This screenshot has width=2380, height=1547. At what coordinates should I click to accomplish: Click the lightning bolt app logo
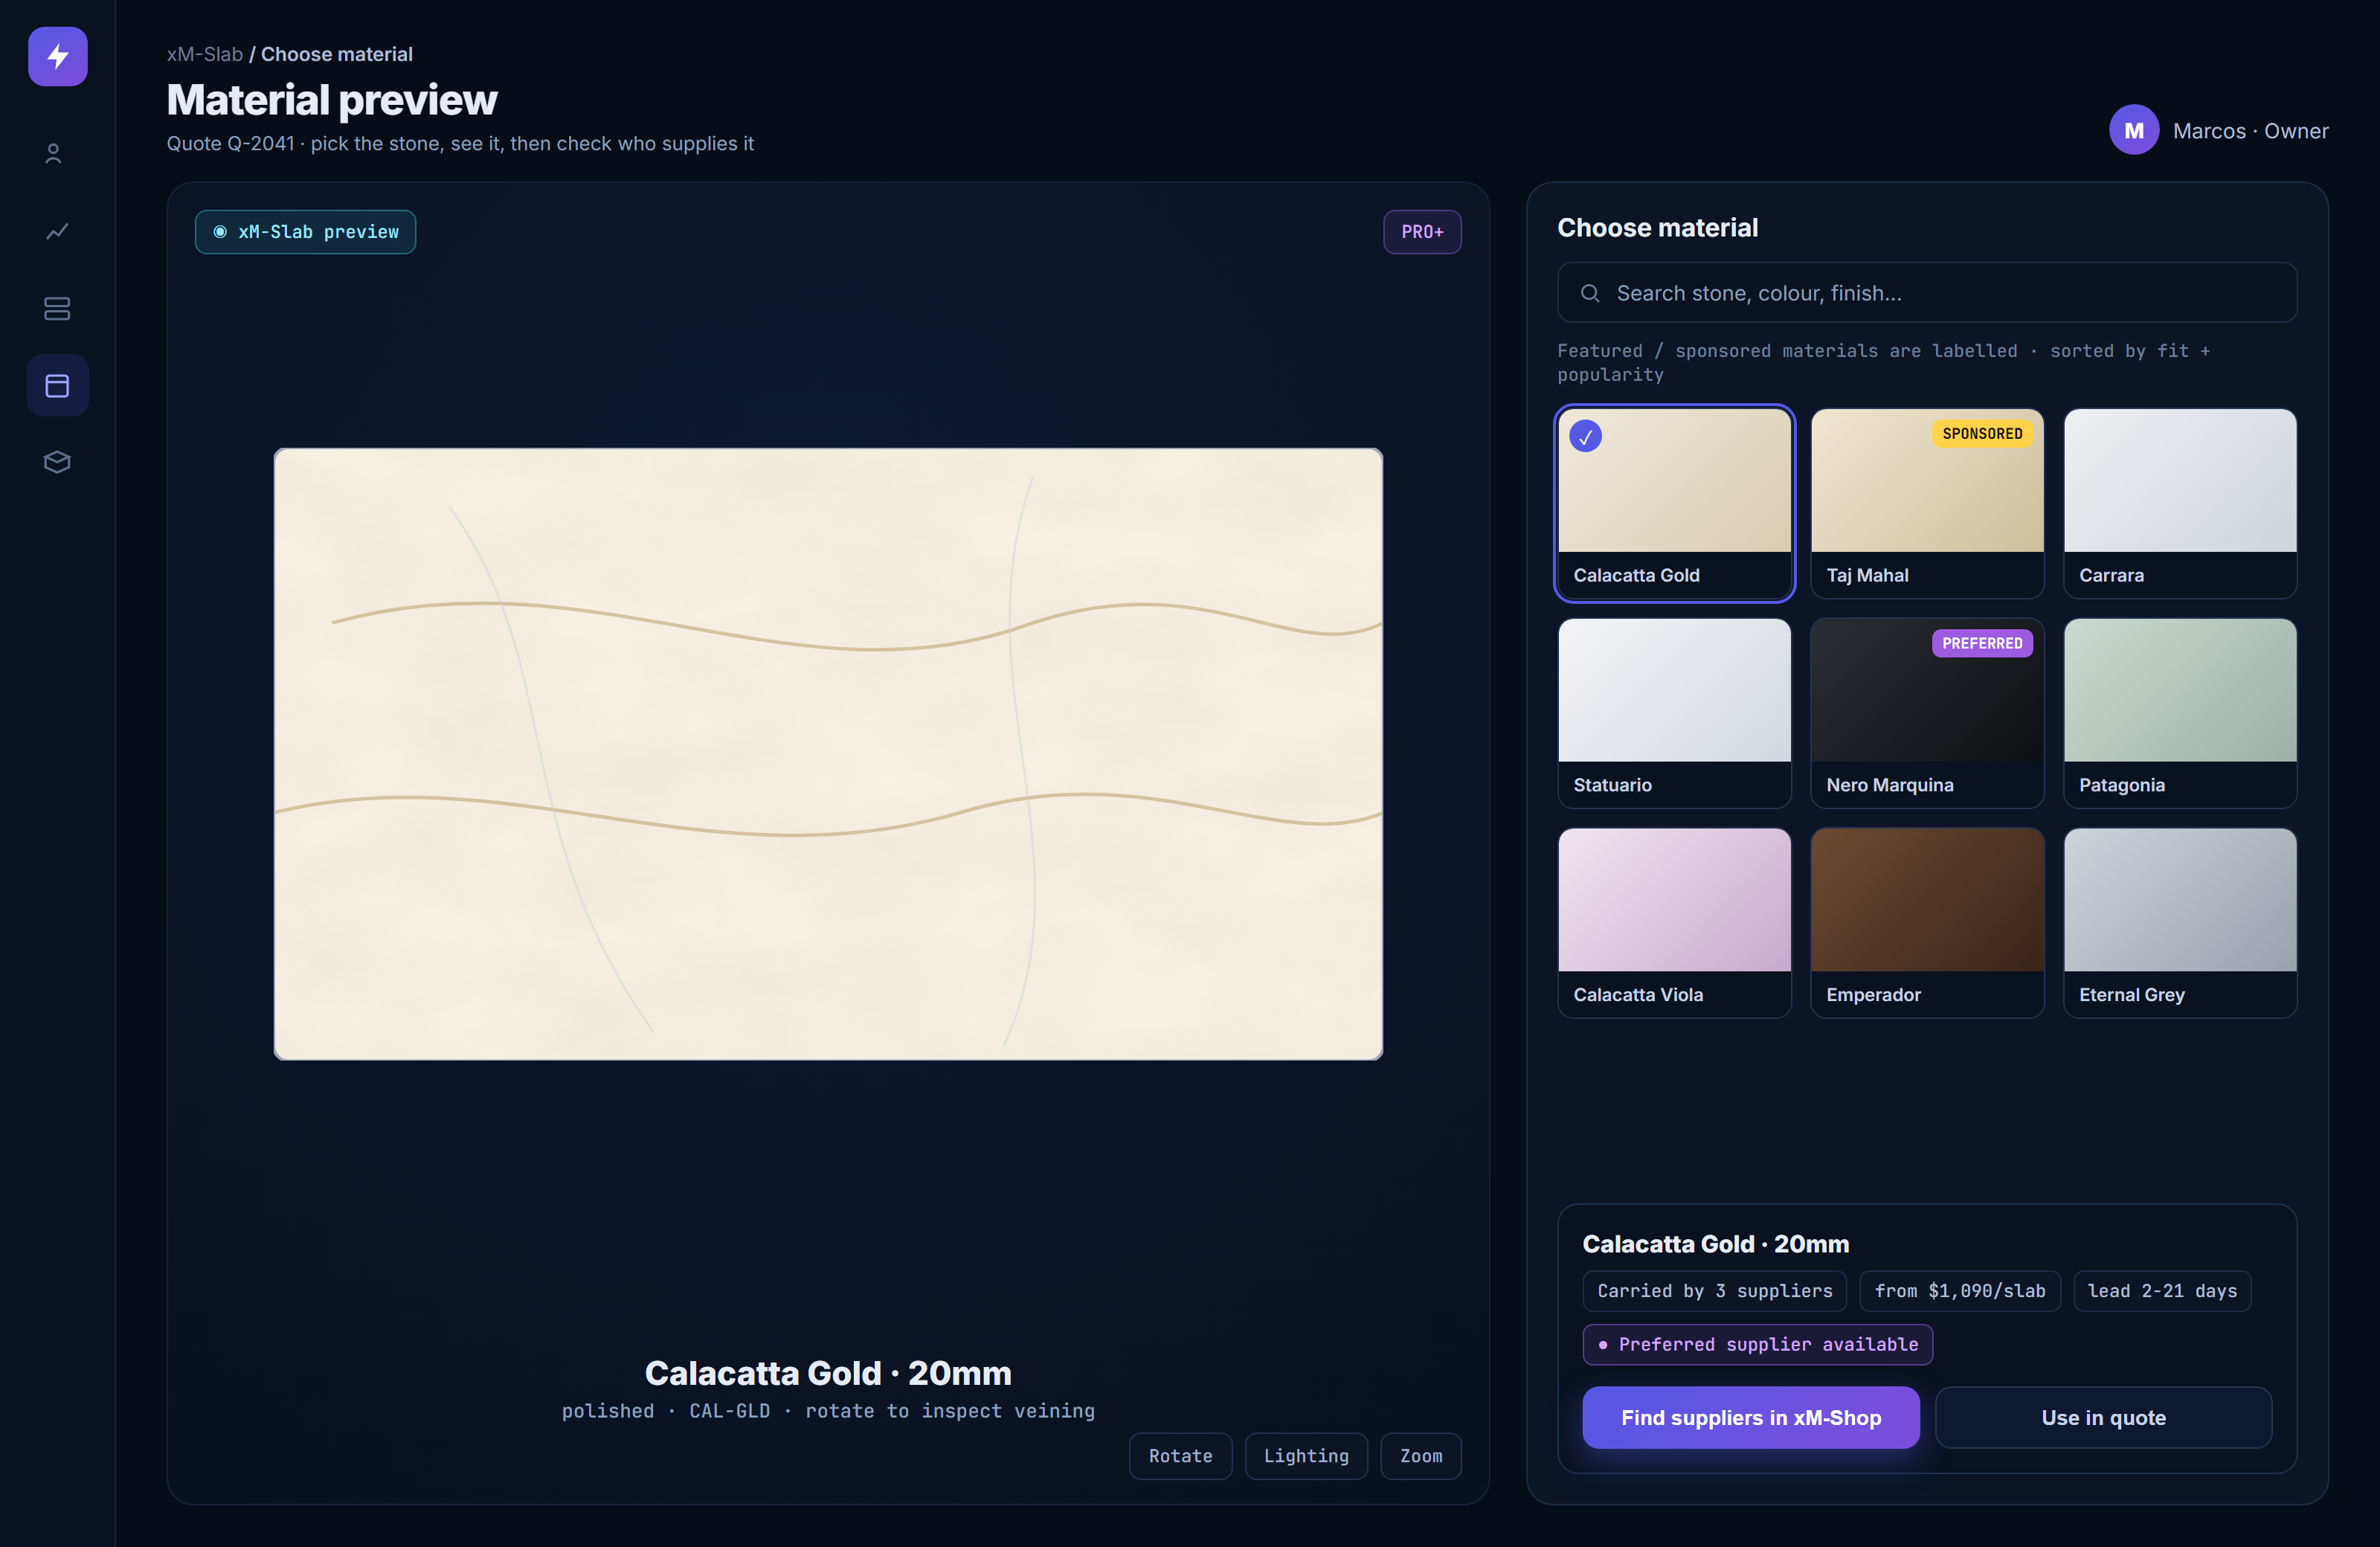[x=57, y=56]
